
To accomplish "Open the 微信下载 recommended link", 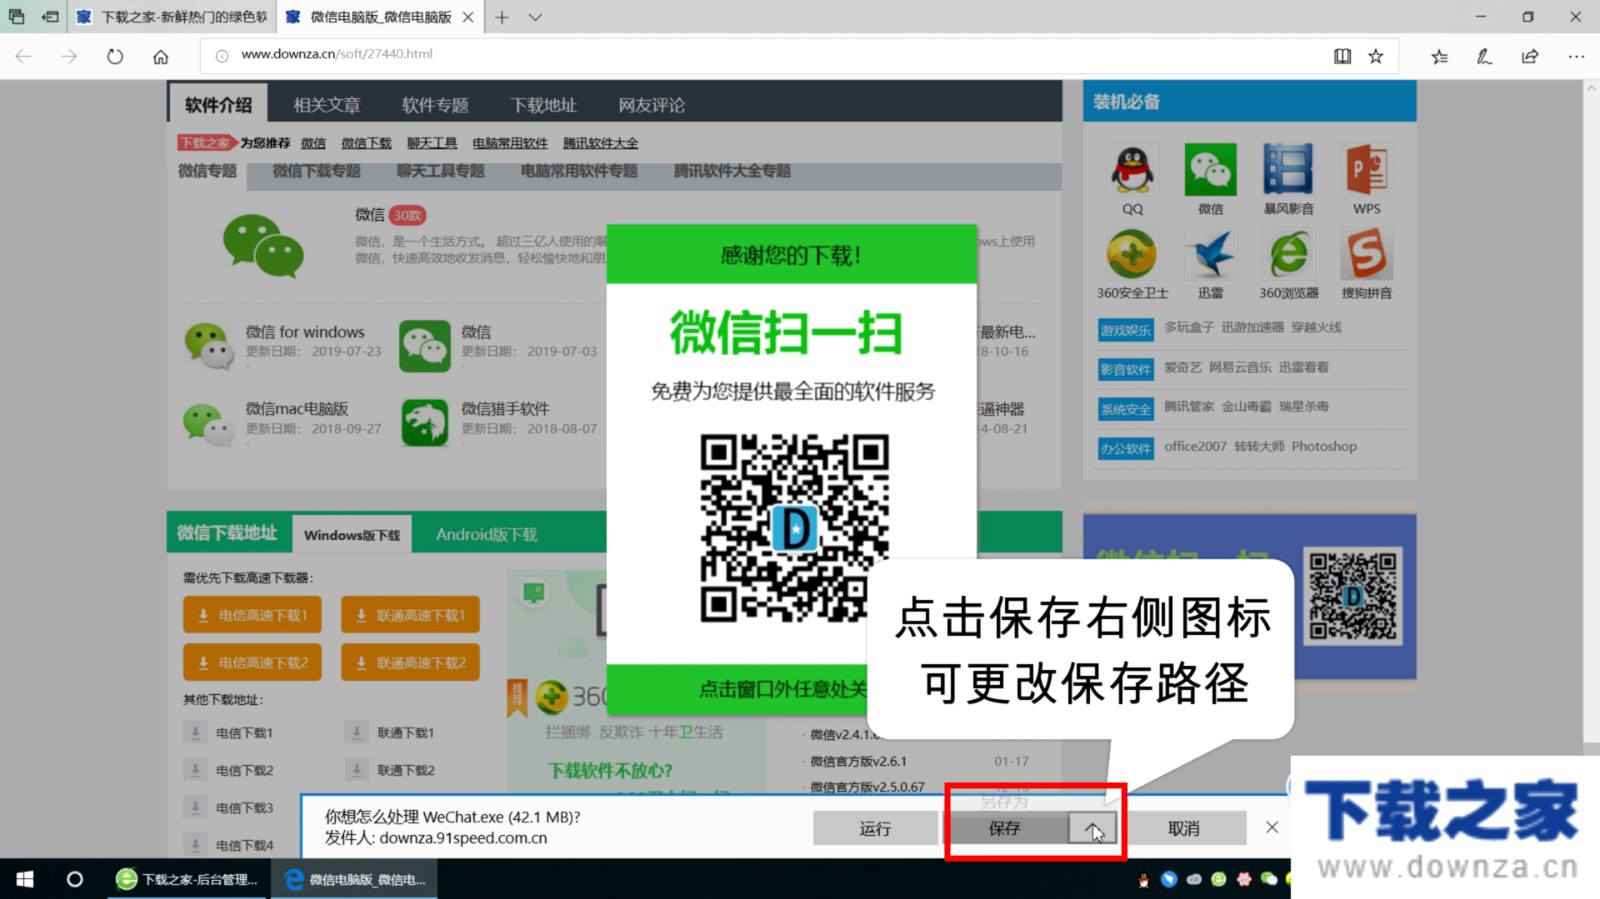I will point(366,143).
